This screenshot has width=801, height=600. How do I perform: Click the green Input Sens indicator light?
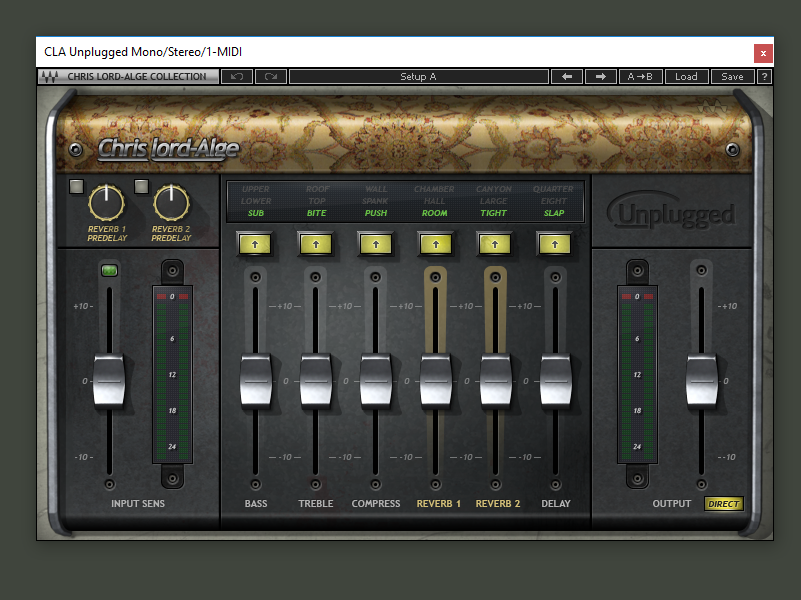[x=109, y=270]
